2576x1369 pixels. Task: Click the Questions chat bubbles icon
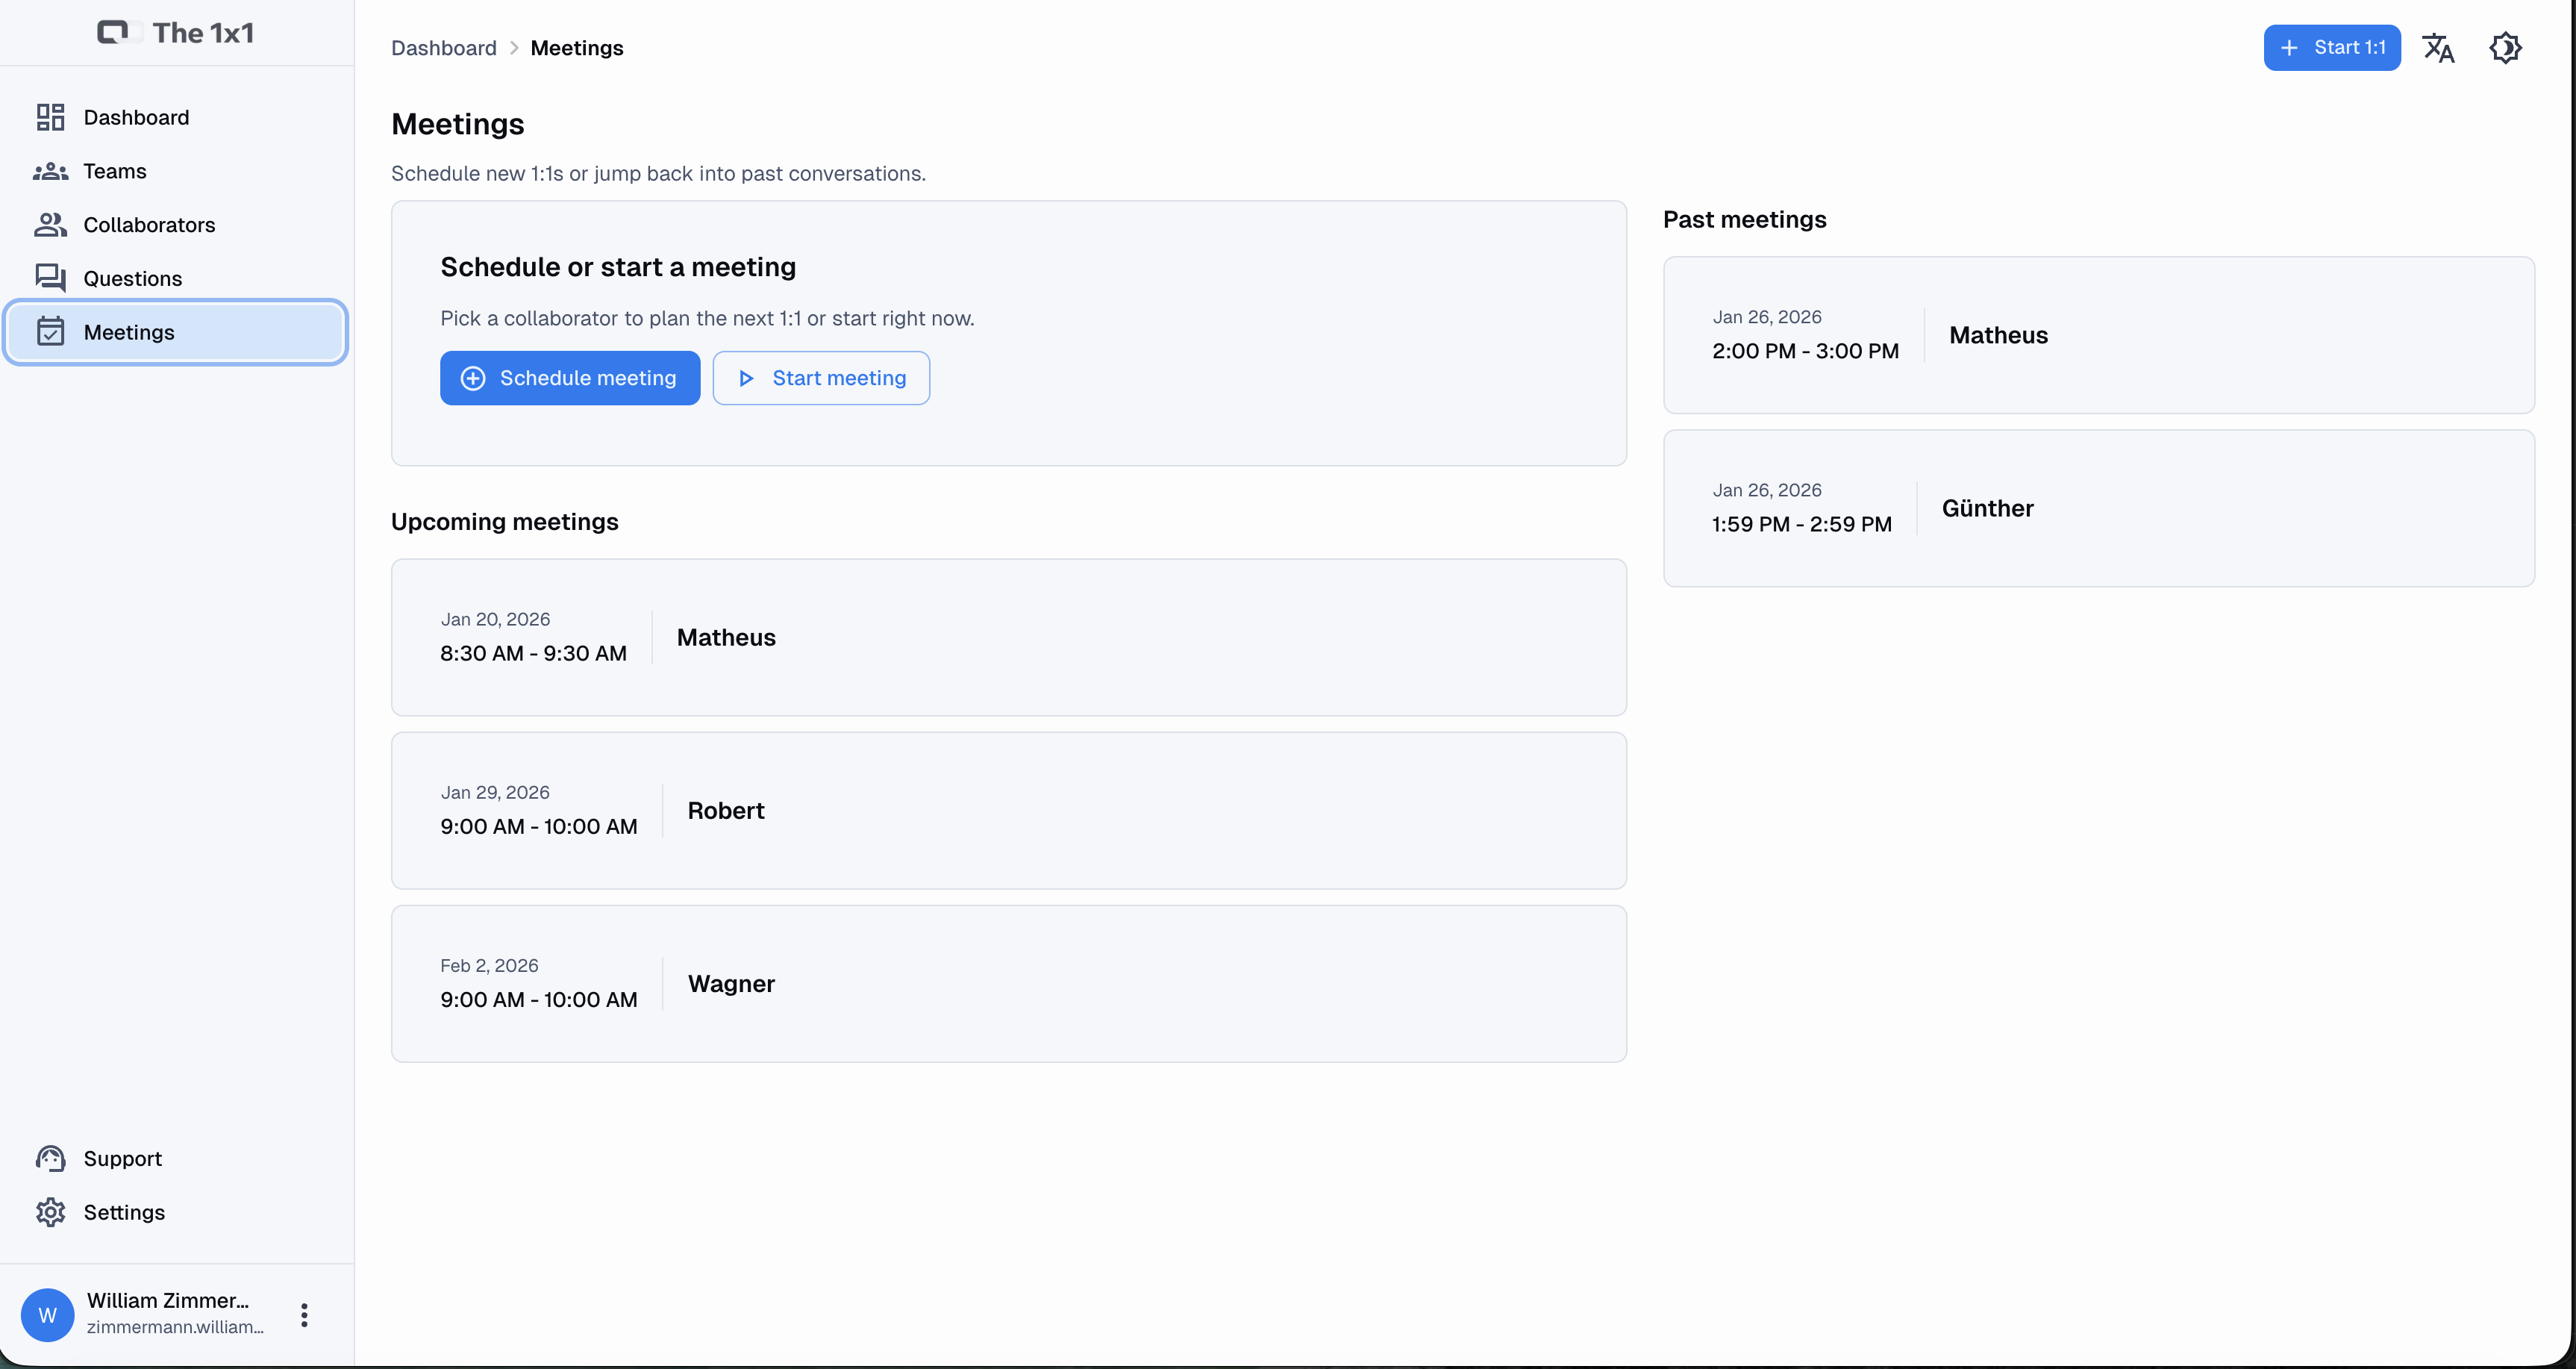(50, 278)
